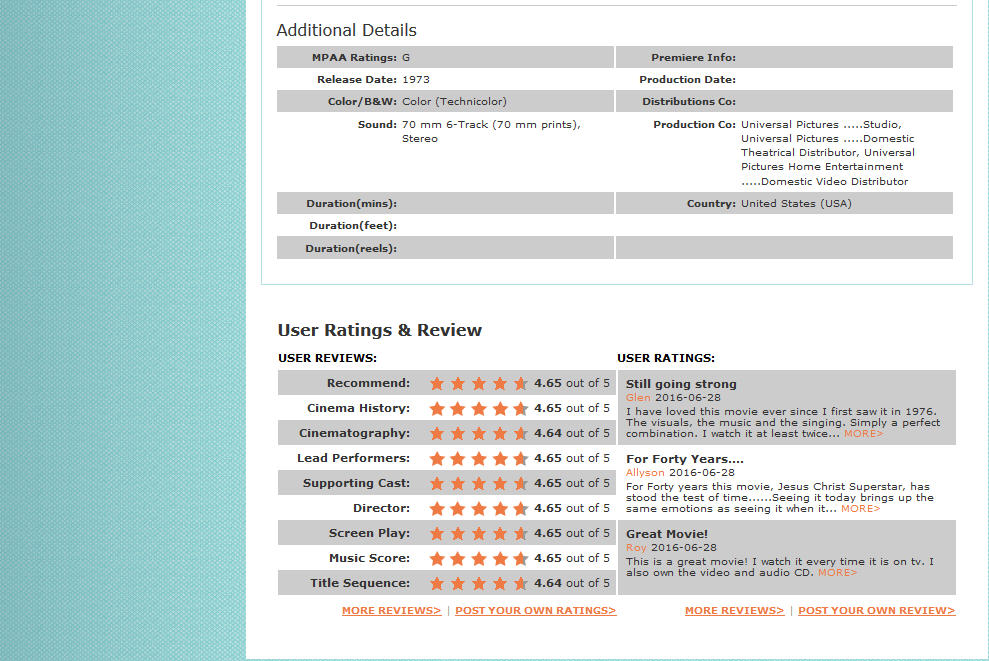The height and width of the screenshot is (661, 989).
Task: Open MORE REVIEWS link below the star ratings
Action: pyautogui.click(x=391, y=610)
